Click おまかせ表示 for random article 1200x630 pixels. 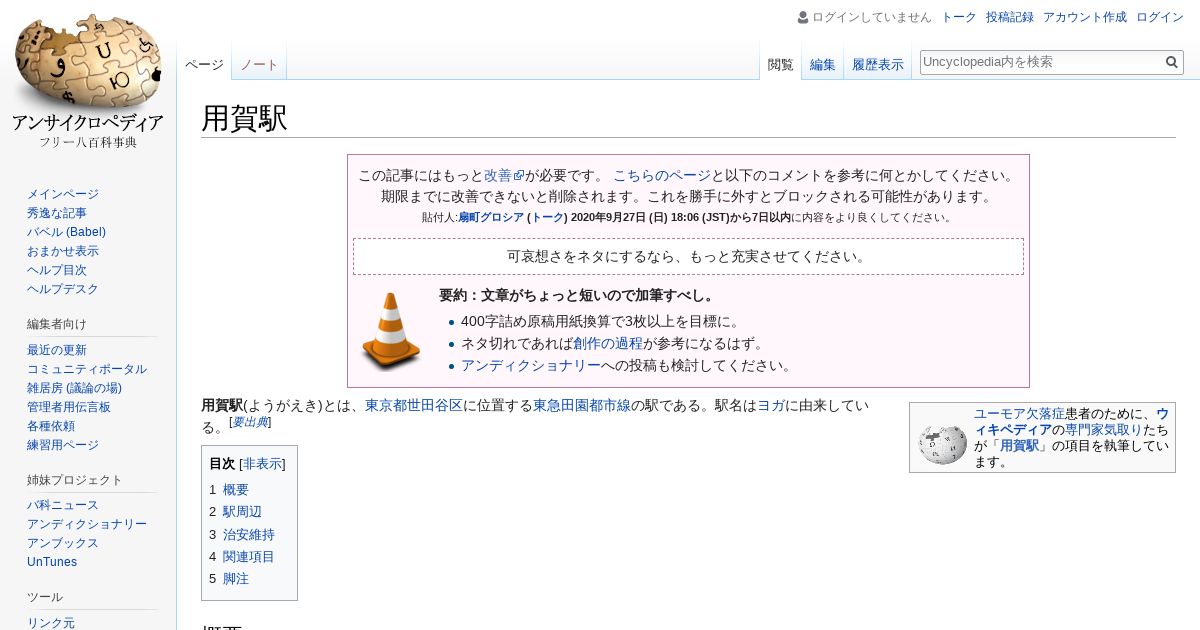coord(63,251)
